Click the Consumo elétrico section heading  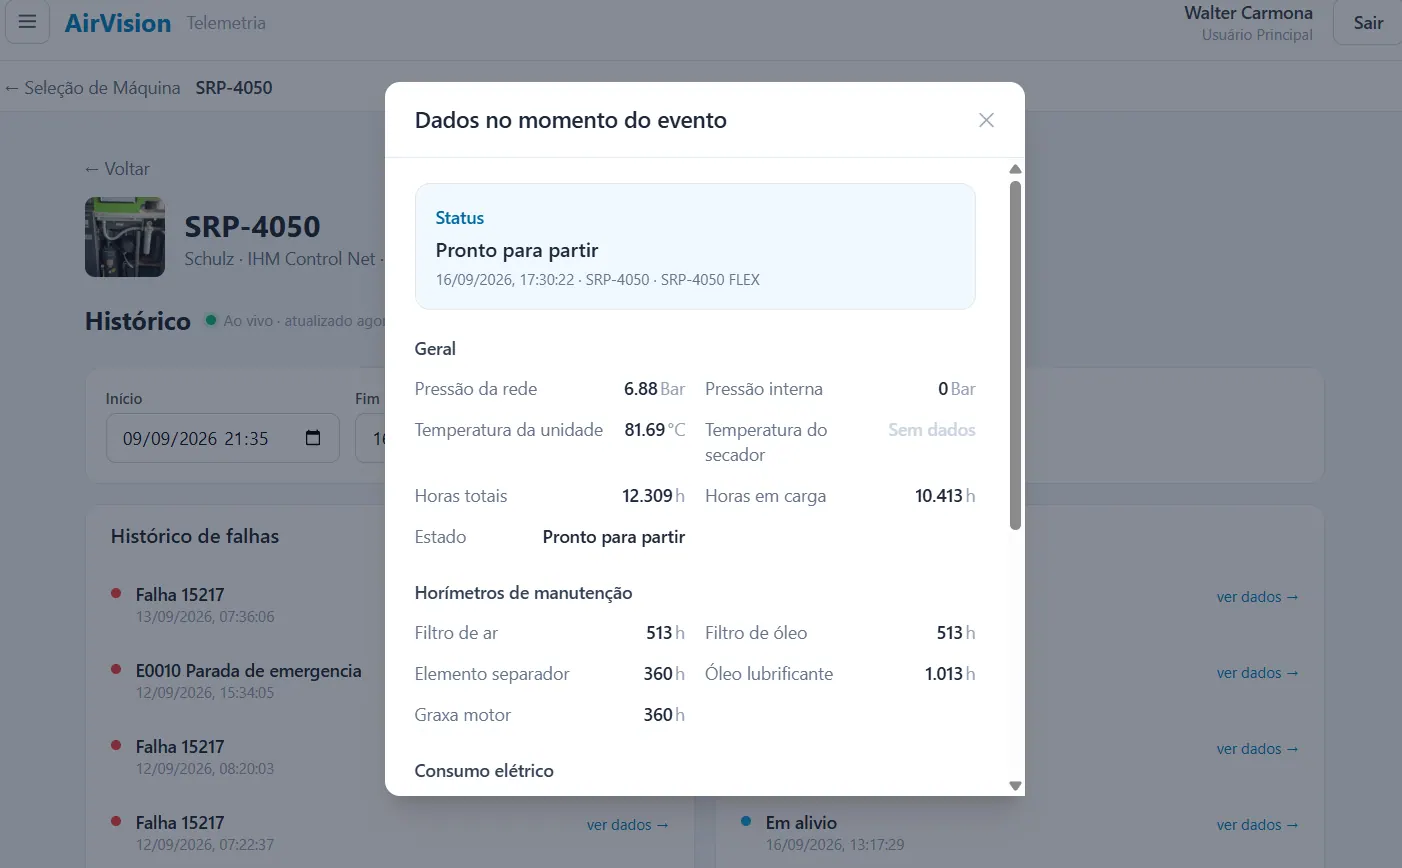coord(484,771)
